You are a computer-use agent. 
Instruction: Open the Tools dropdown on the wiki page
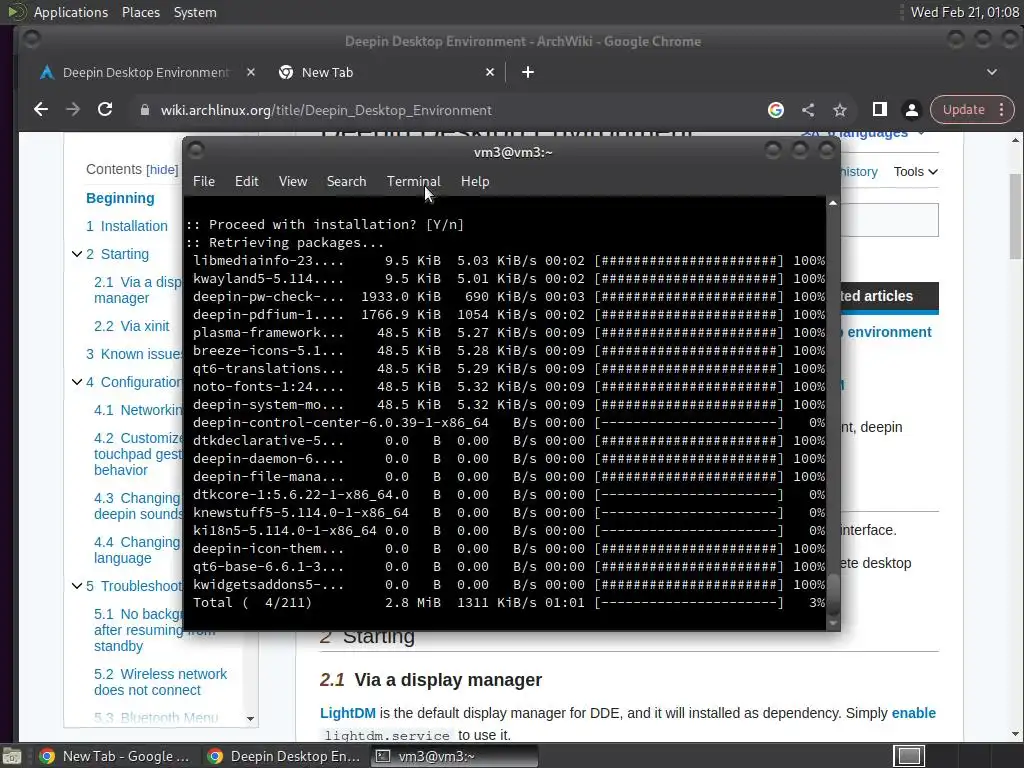[916, 172]
